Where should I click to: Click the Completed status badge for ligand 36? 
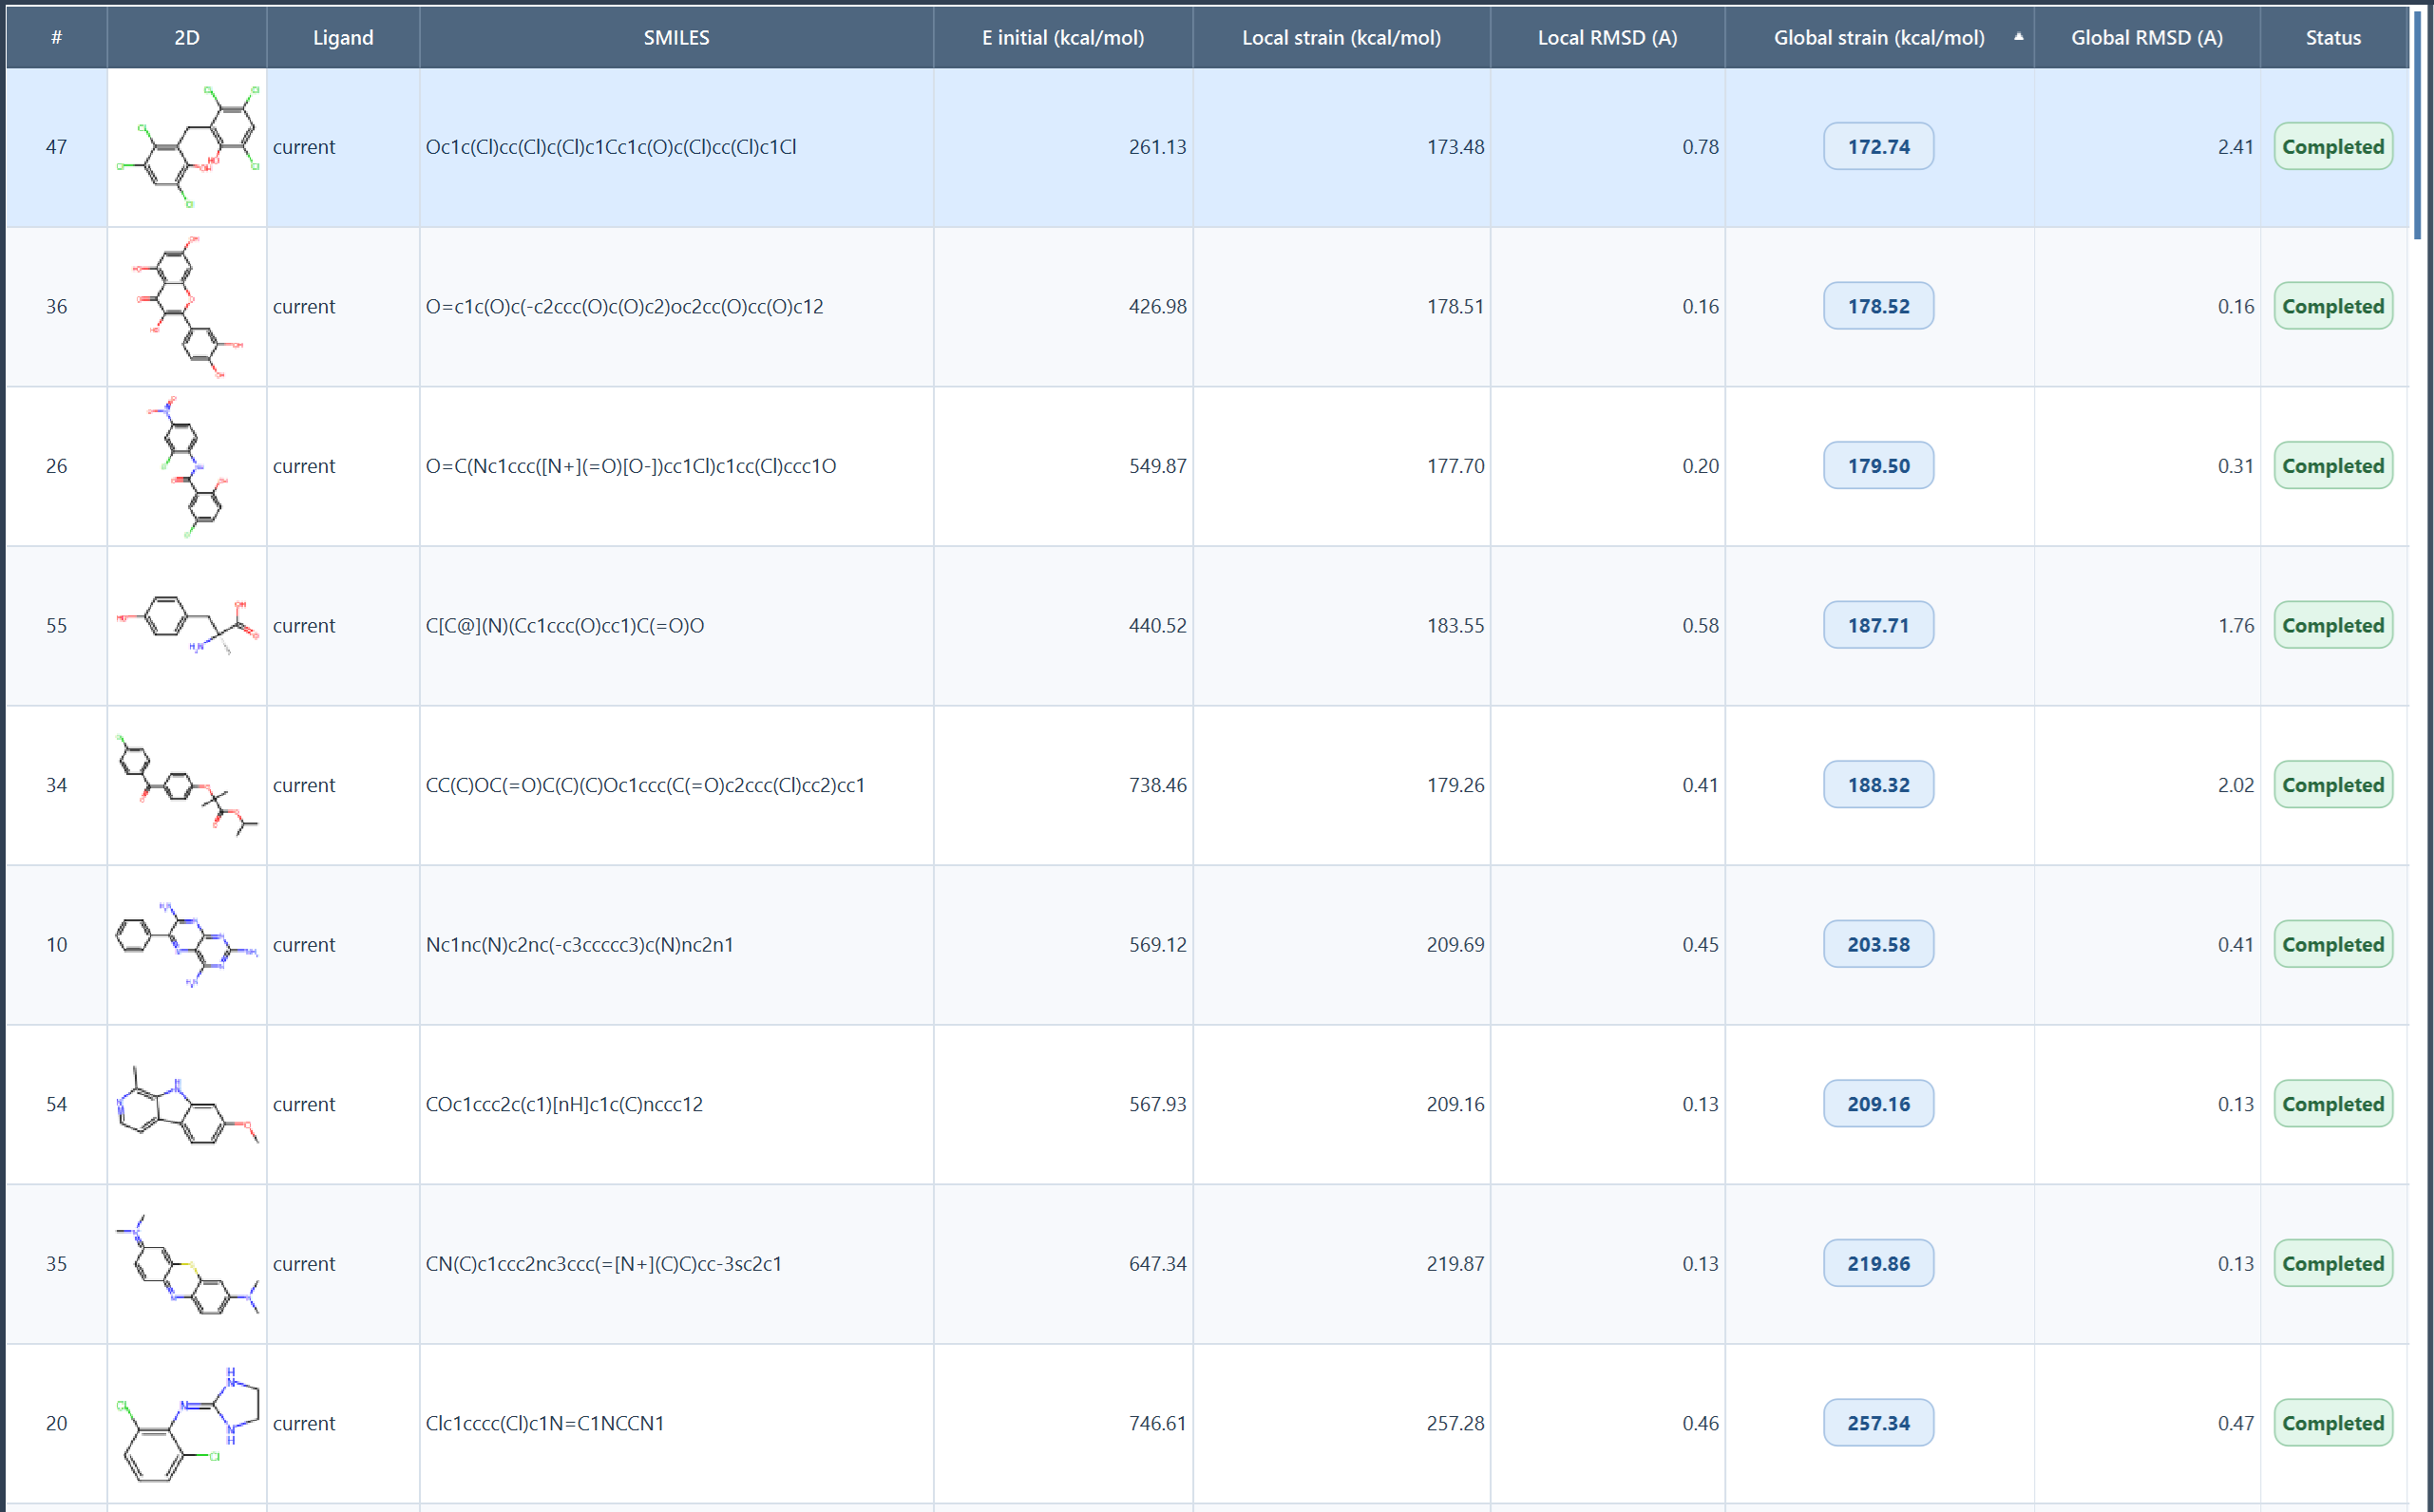[2332, 307]
